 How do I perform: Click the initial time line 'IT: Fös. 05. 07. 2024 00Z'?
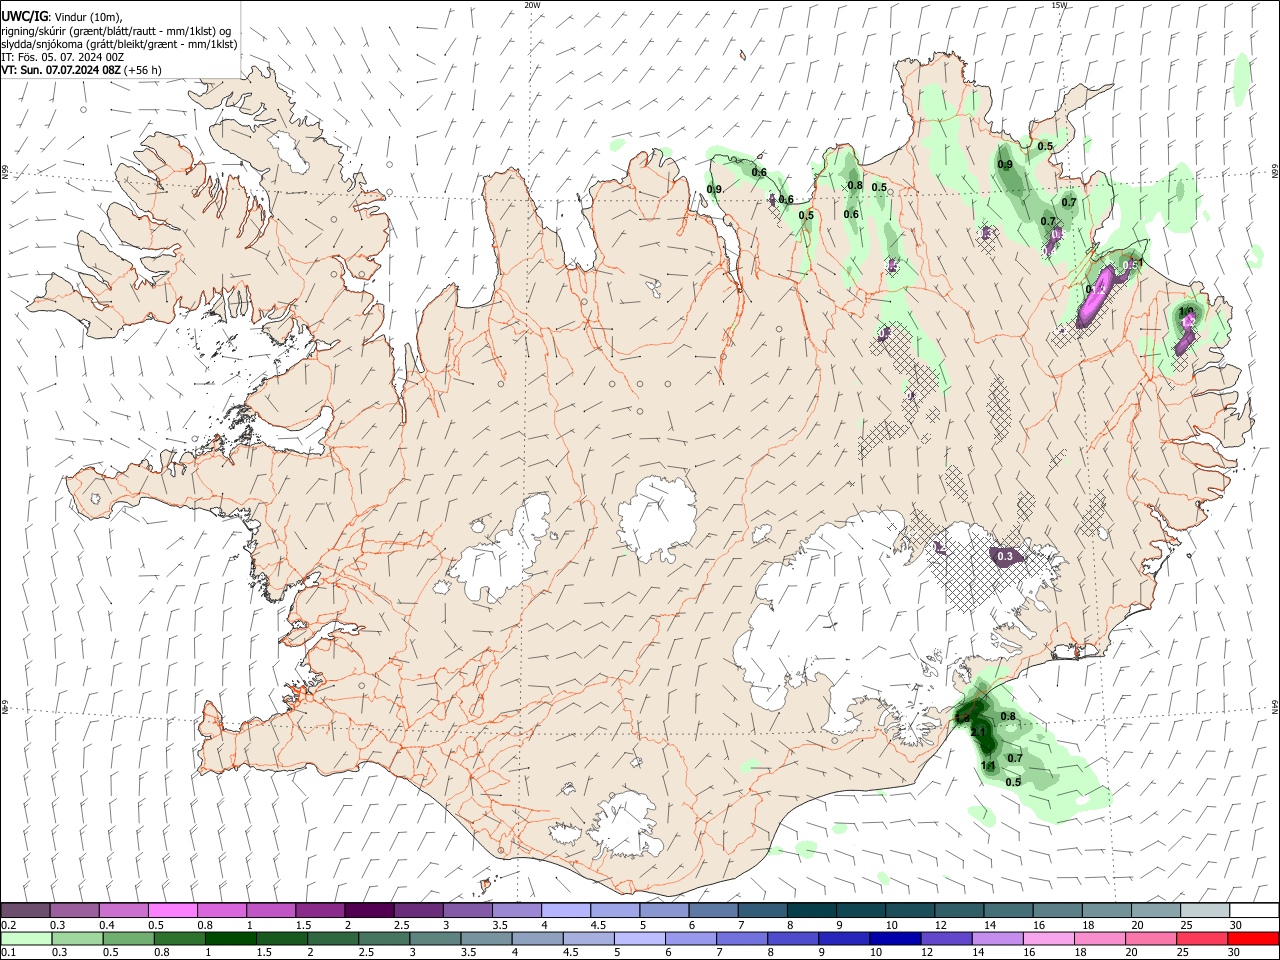[x=62, y=57]
